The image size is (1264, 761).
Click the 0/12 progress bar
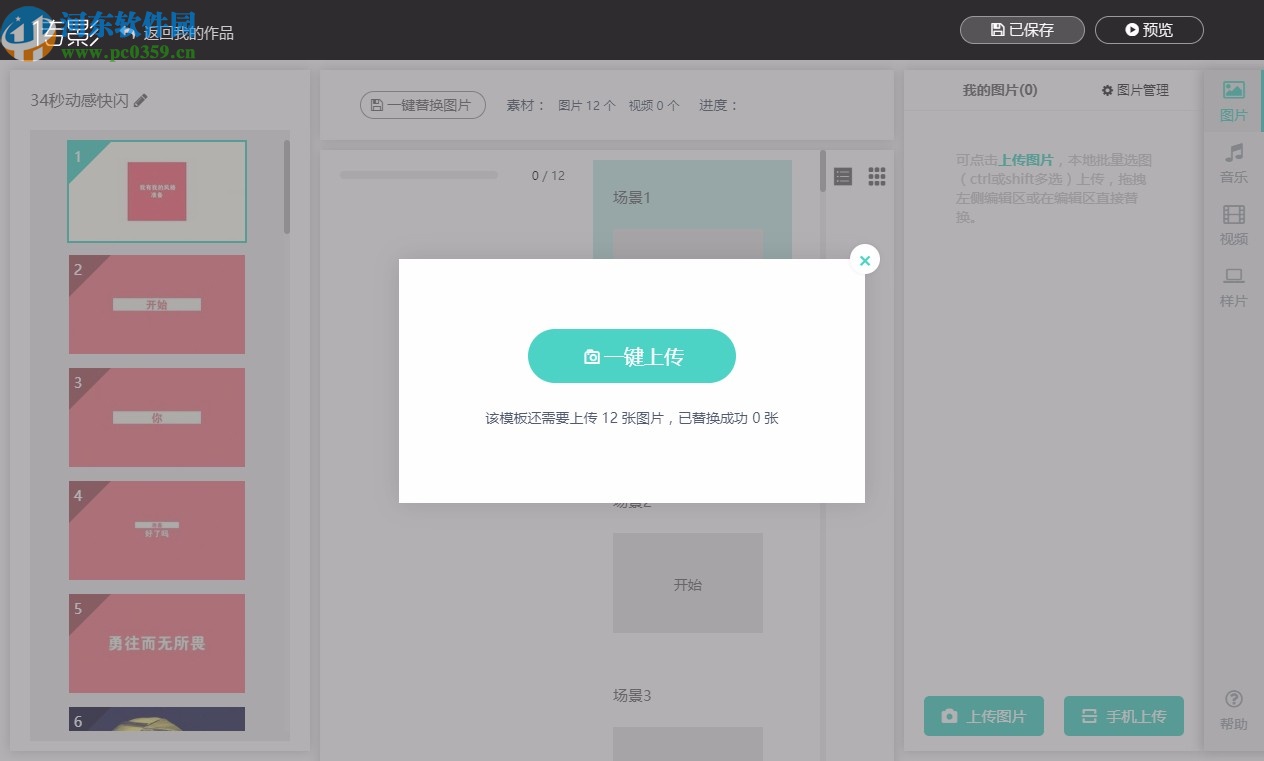418,174
